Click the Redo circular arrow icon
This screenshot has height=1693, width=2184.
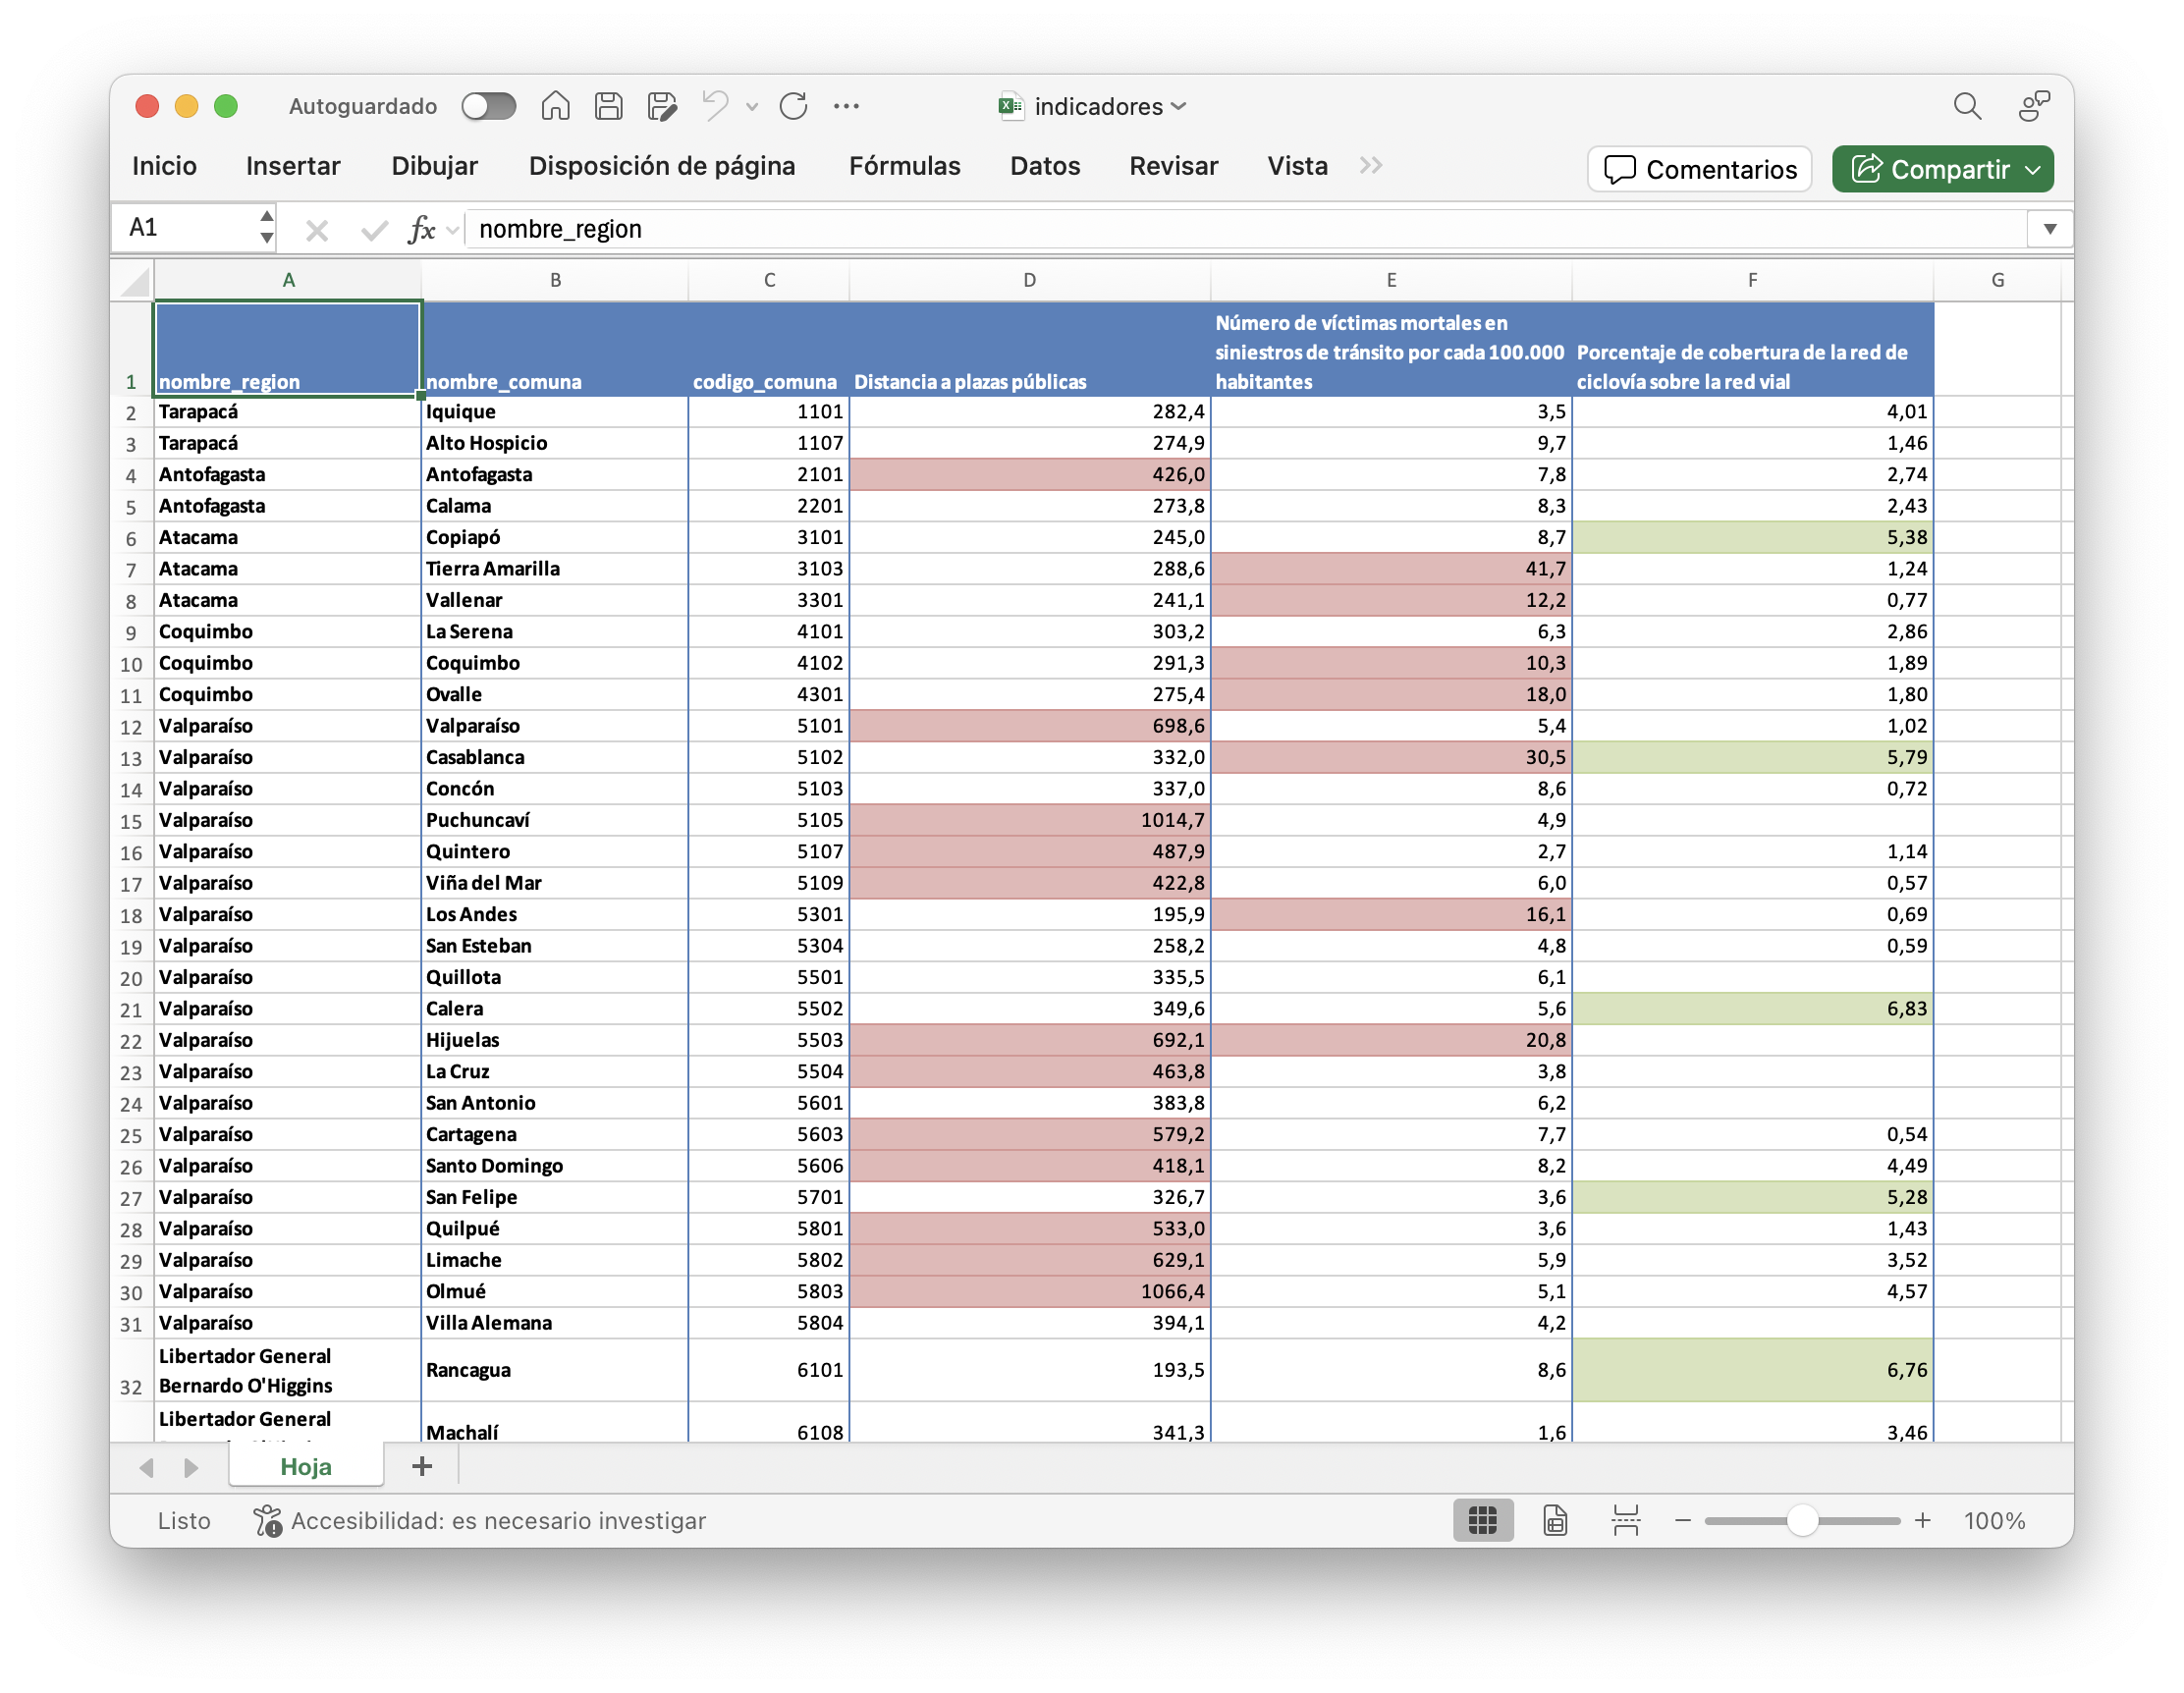pyautogui.click(x=793, y=106)
